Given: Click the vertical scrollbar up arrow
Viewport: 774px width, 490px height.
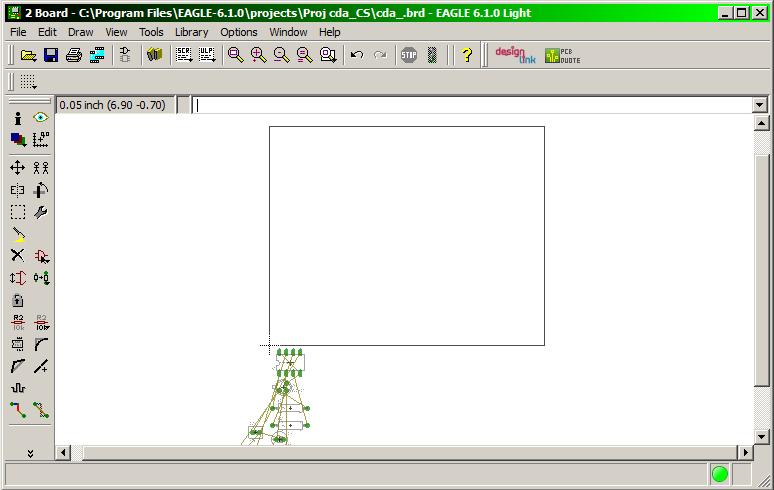Looking at the screenshot, I should pyautogui.click(x=761, y=123).
